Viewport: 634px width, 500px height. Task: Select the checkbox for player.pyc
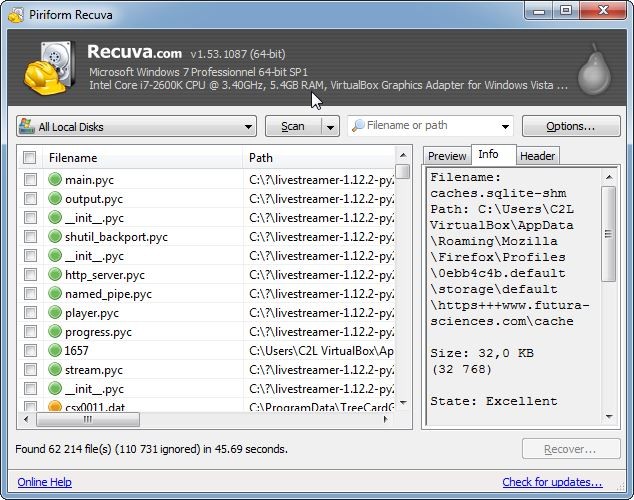point(30,312)
